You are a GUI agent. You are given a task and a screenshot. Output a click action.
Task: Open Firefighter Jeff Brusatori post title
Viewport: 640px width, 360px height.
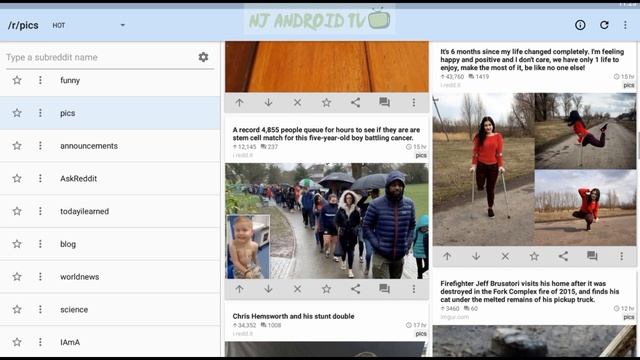(x=530, y=291)
